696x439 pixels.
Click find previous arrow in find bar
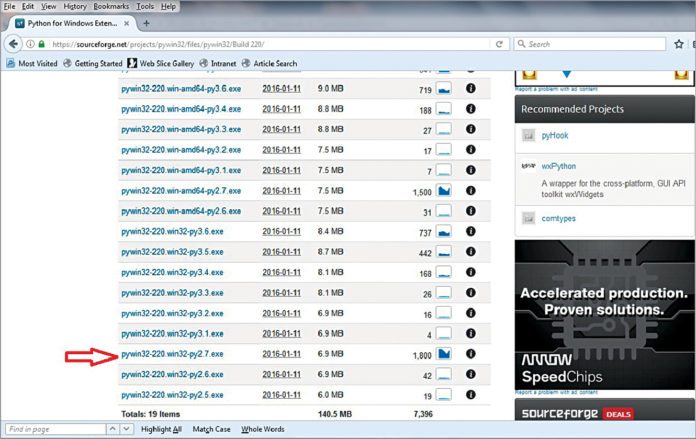[111, 429]
